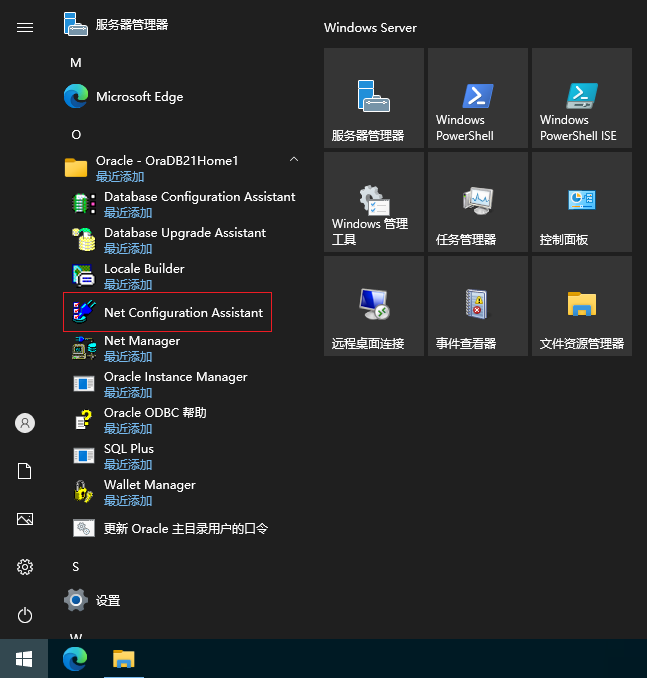Jump to letter S section header
Image resolution: width=647 pixels, height=678 pixels.
pyautogui.click(x=76, y=566)
